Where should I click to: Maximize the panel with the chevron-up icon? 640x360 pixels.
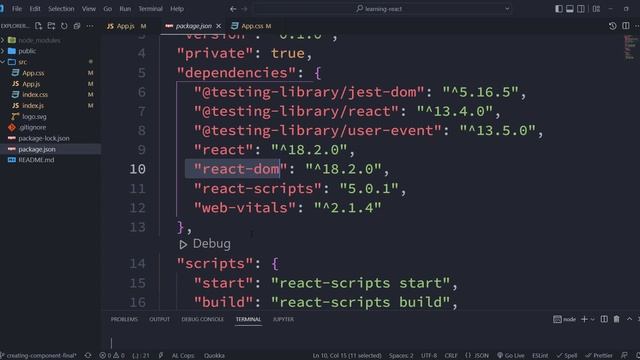[x=629, y=319]
